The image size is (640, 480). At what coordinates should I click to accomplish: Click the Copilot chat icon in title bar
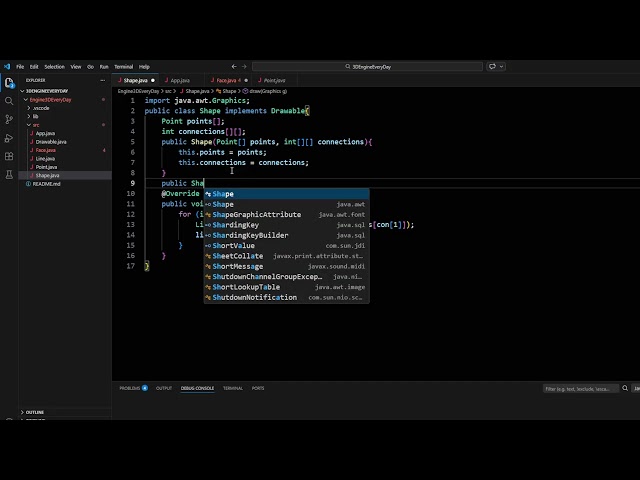pyautogui.click(x=492, y=67)
